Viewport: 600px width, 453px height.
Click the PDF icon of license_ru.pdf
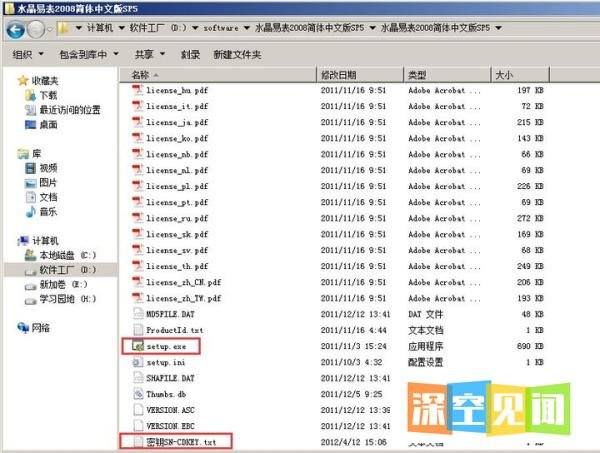pyautogui.click(x=137, y=218)
